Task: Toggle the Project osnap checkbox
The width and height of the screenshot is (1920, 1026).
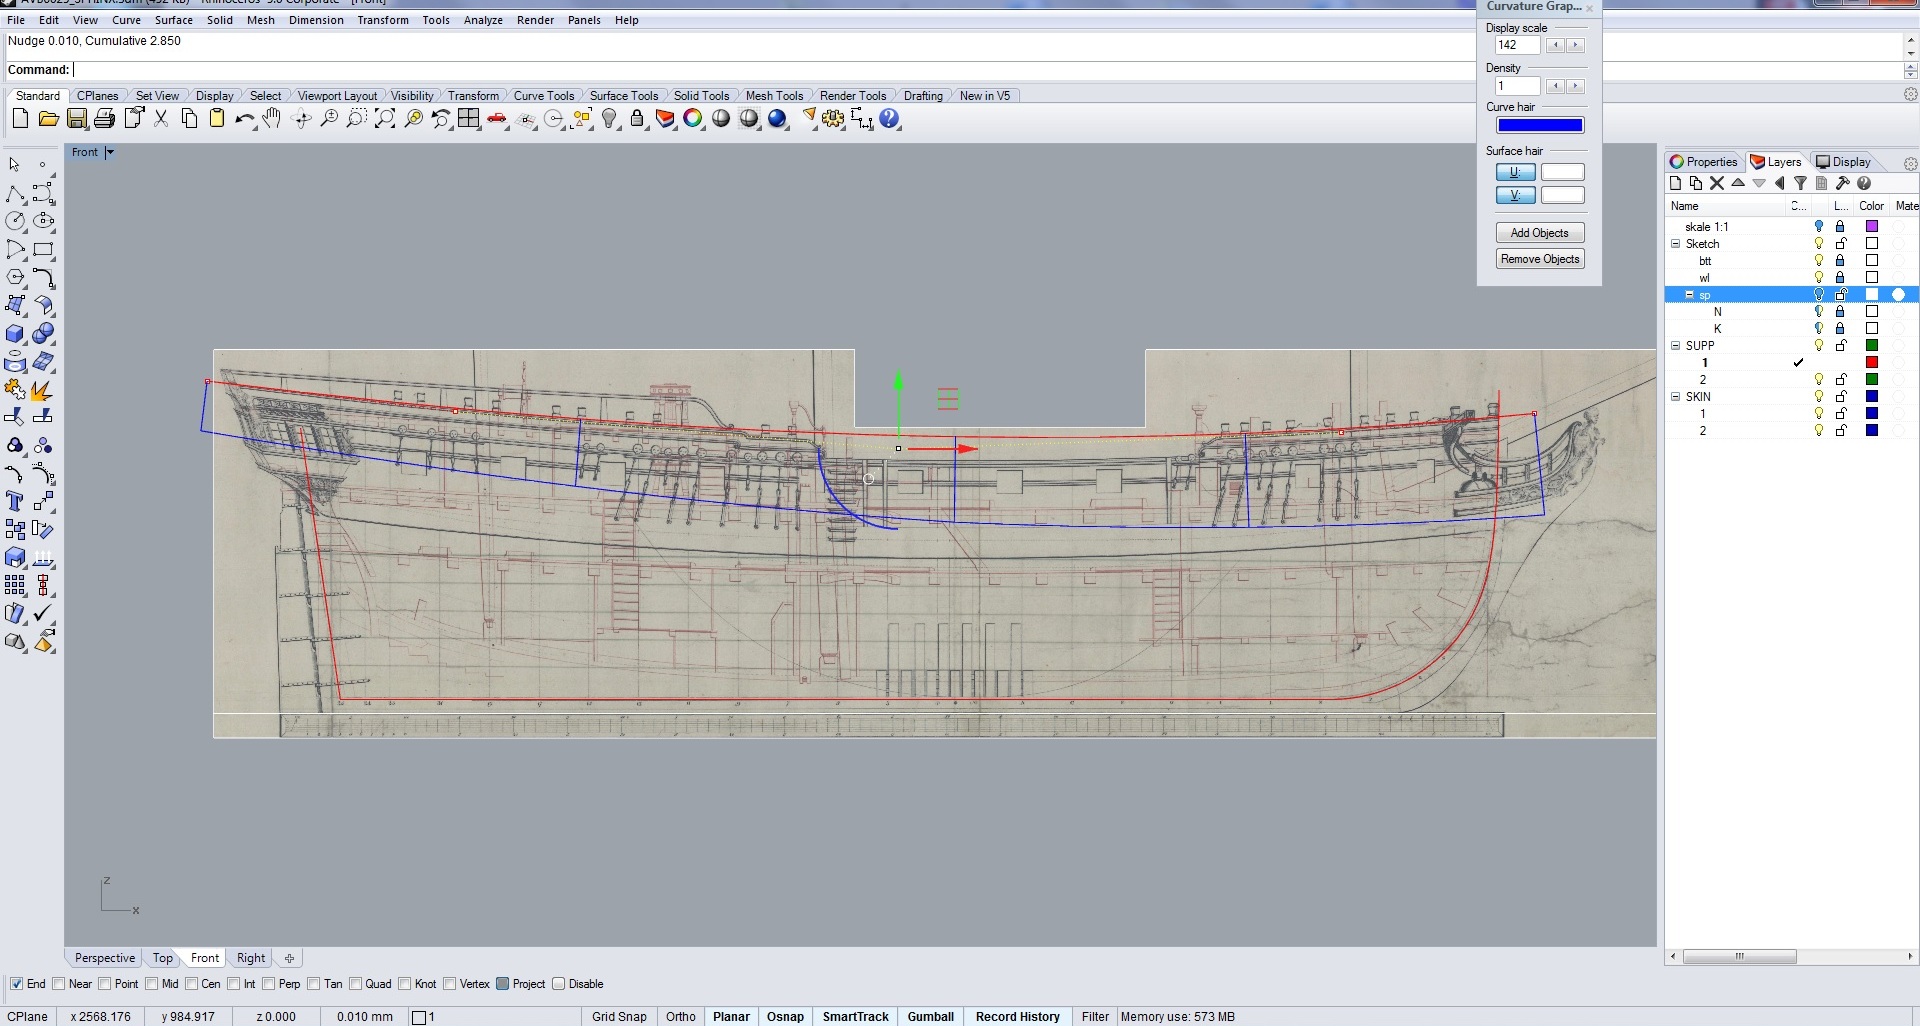Action: pyautogui.click(x=503, y=984)
